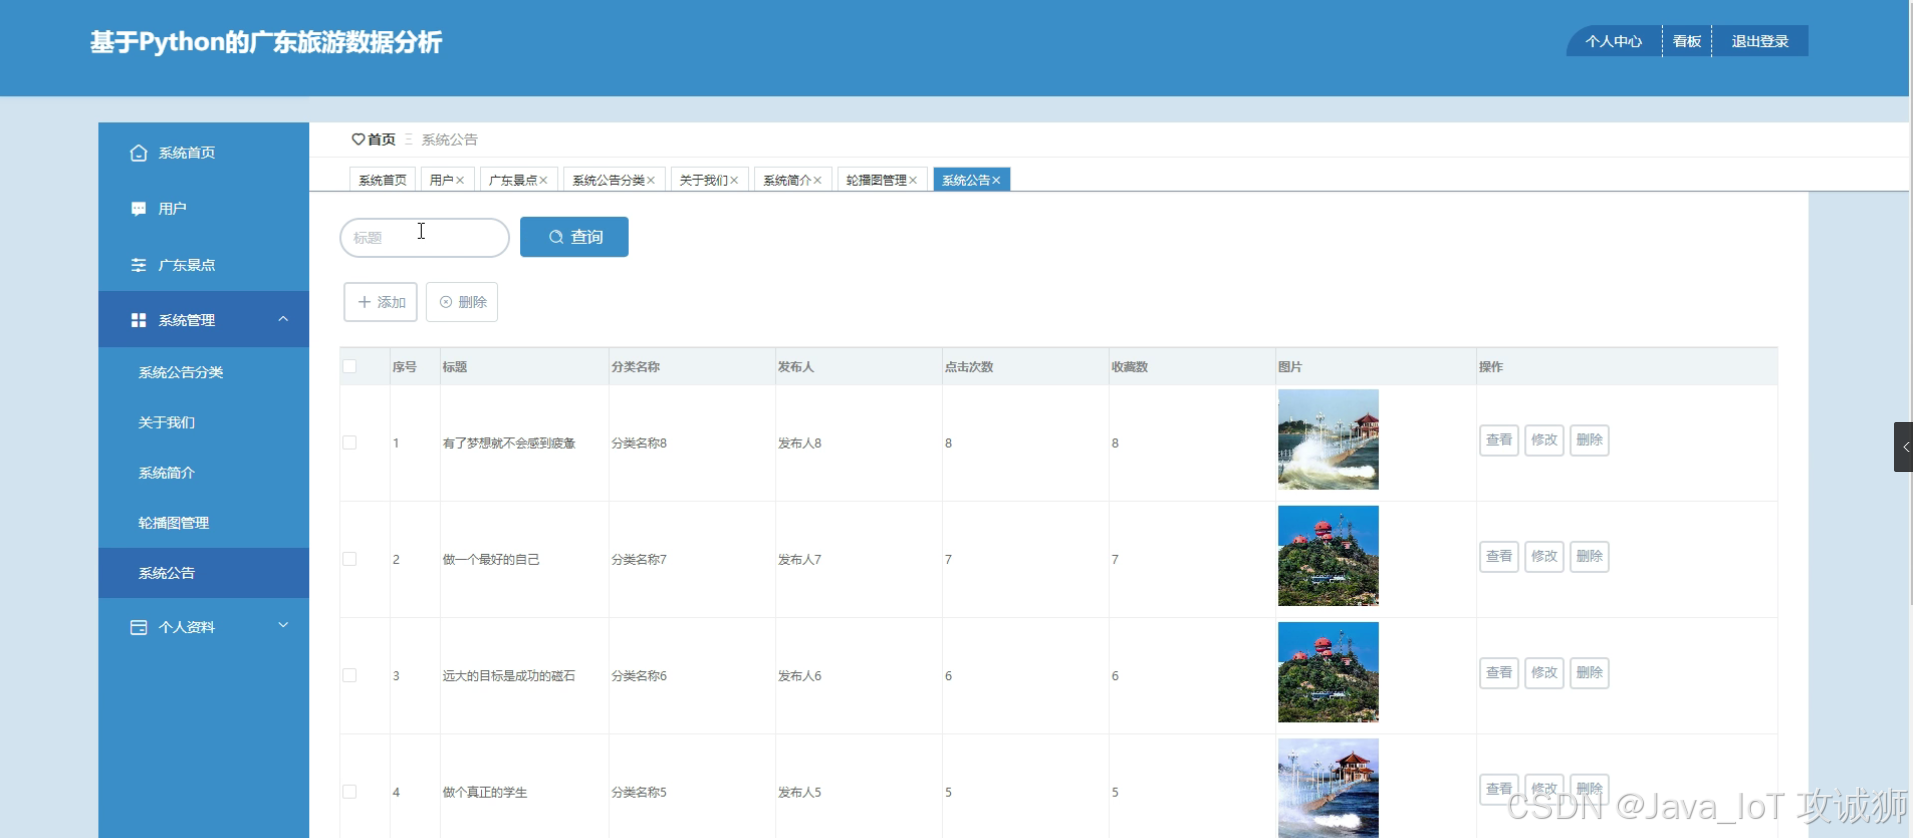Open the image thumbnail in row 发布人6
This screenshot has width=1913, height=838.
[x=1328, y=673]
